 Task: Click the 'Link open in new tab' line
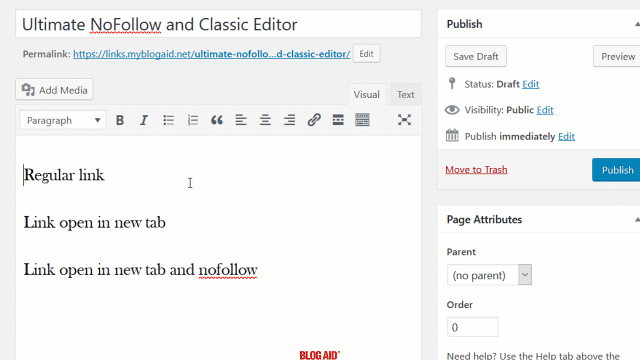tap(94, 222)
